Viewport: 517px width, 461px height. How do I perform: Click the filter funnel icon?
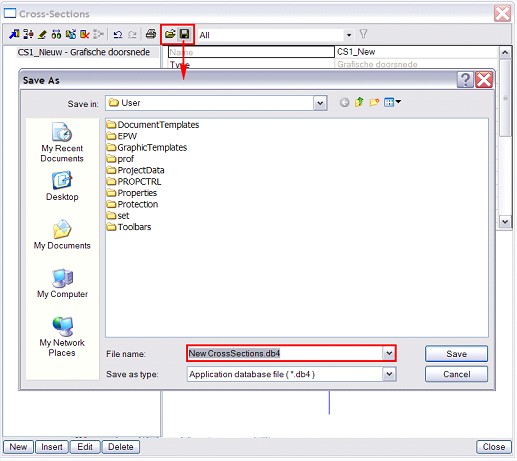coord(363,34)
